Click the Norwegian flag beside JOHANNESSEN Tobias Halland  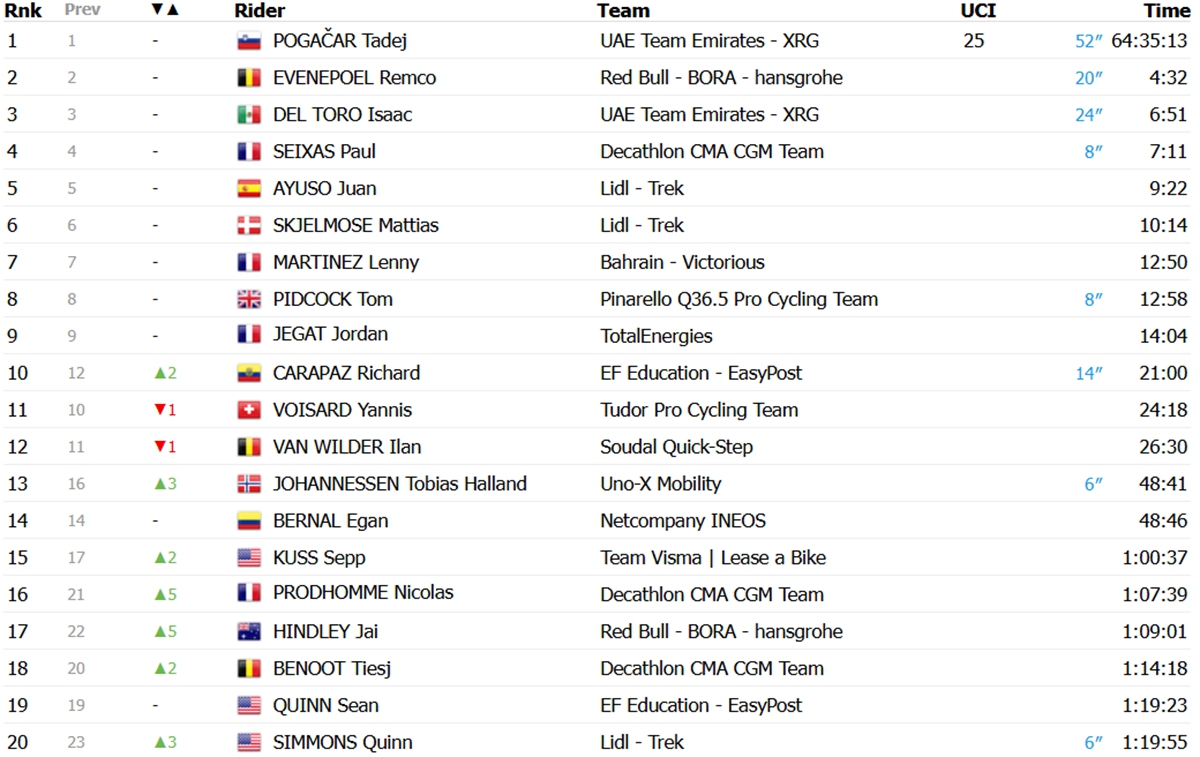click(249, 484)
